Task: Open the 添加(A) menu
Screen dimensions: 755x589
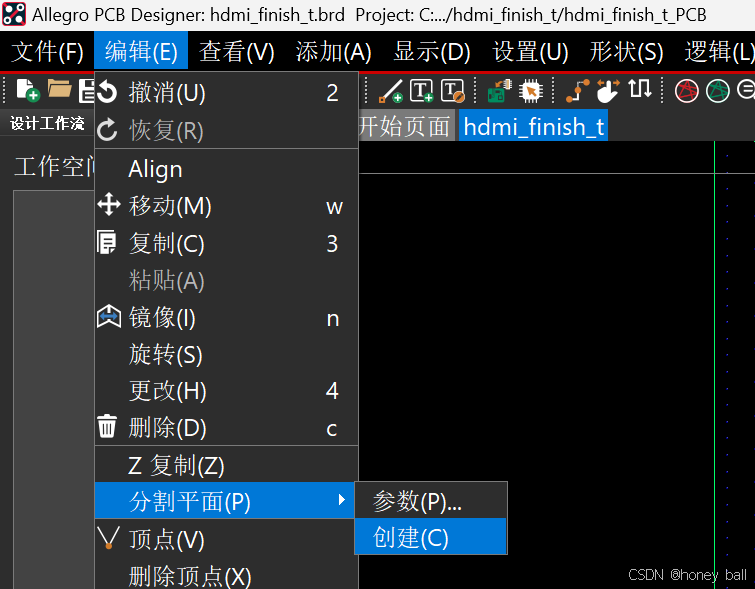Action: coord(333,52)
